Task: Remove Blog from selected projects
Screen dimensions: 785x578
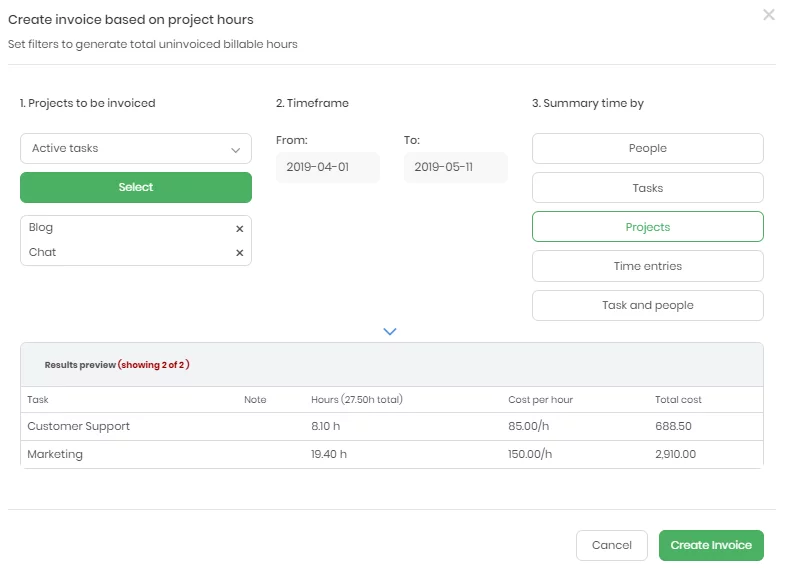Action: coord(240,229)
